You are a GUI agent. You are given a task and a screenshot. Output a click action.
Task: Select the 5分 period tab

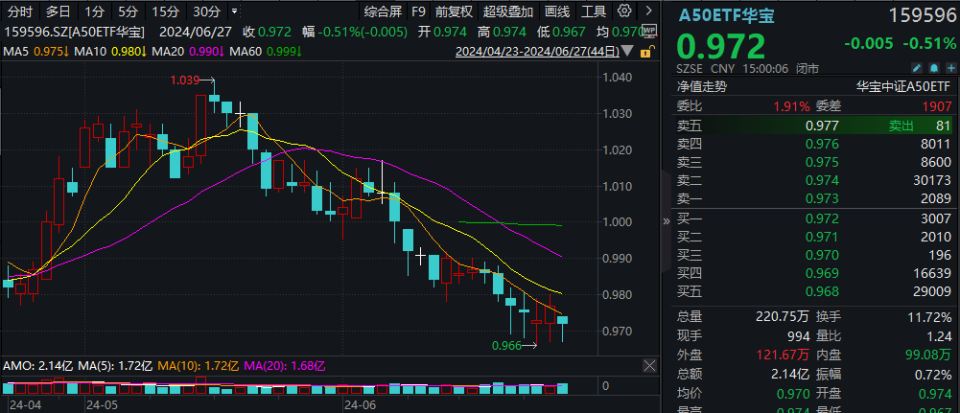(x=129, y=11)
